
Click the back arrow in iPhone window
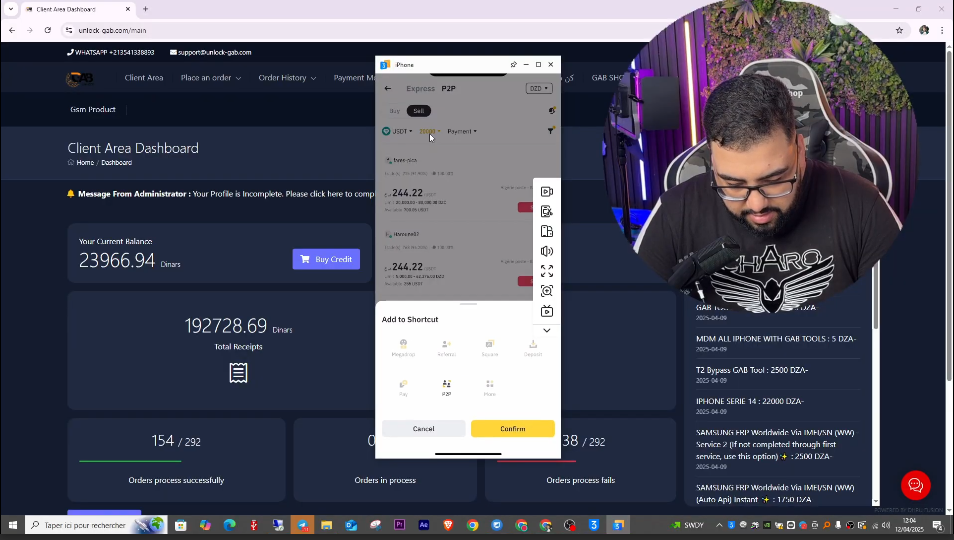click(388, 88)
